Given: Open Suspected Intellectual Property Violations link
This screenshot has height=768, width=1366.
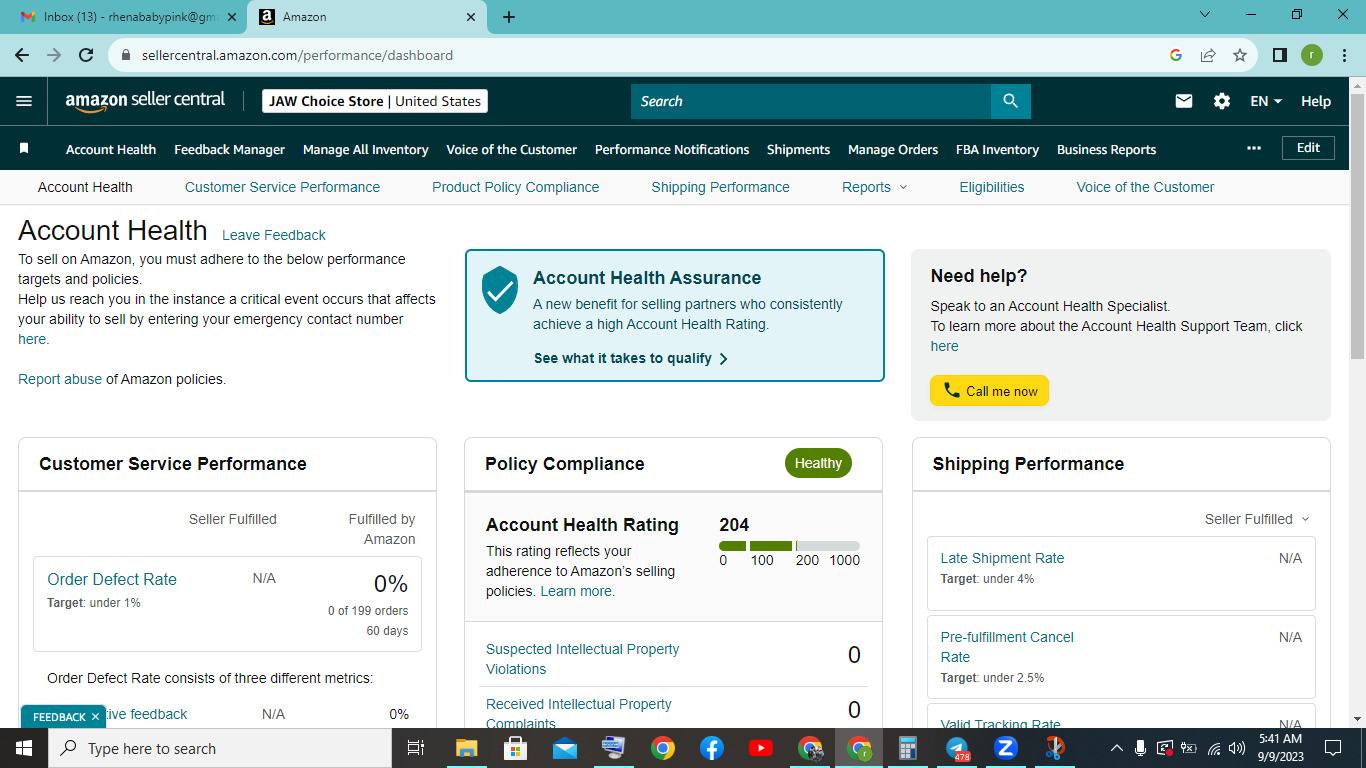Looking at the screenshot, I should (583, 659).
